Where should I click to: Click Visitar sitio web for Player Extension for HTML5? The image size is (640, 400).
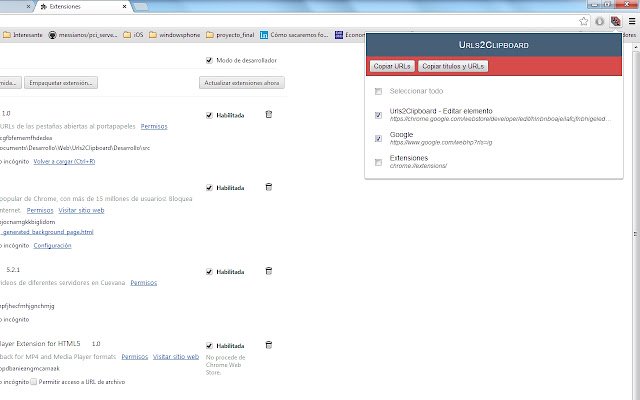coord(176,357)
